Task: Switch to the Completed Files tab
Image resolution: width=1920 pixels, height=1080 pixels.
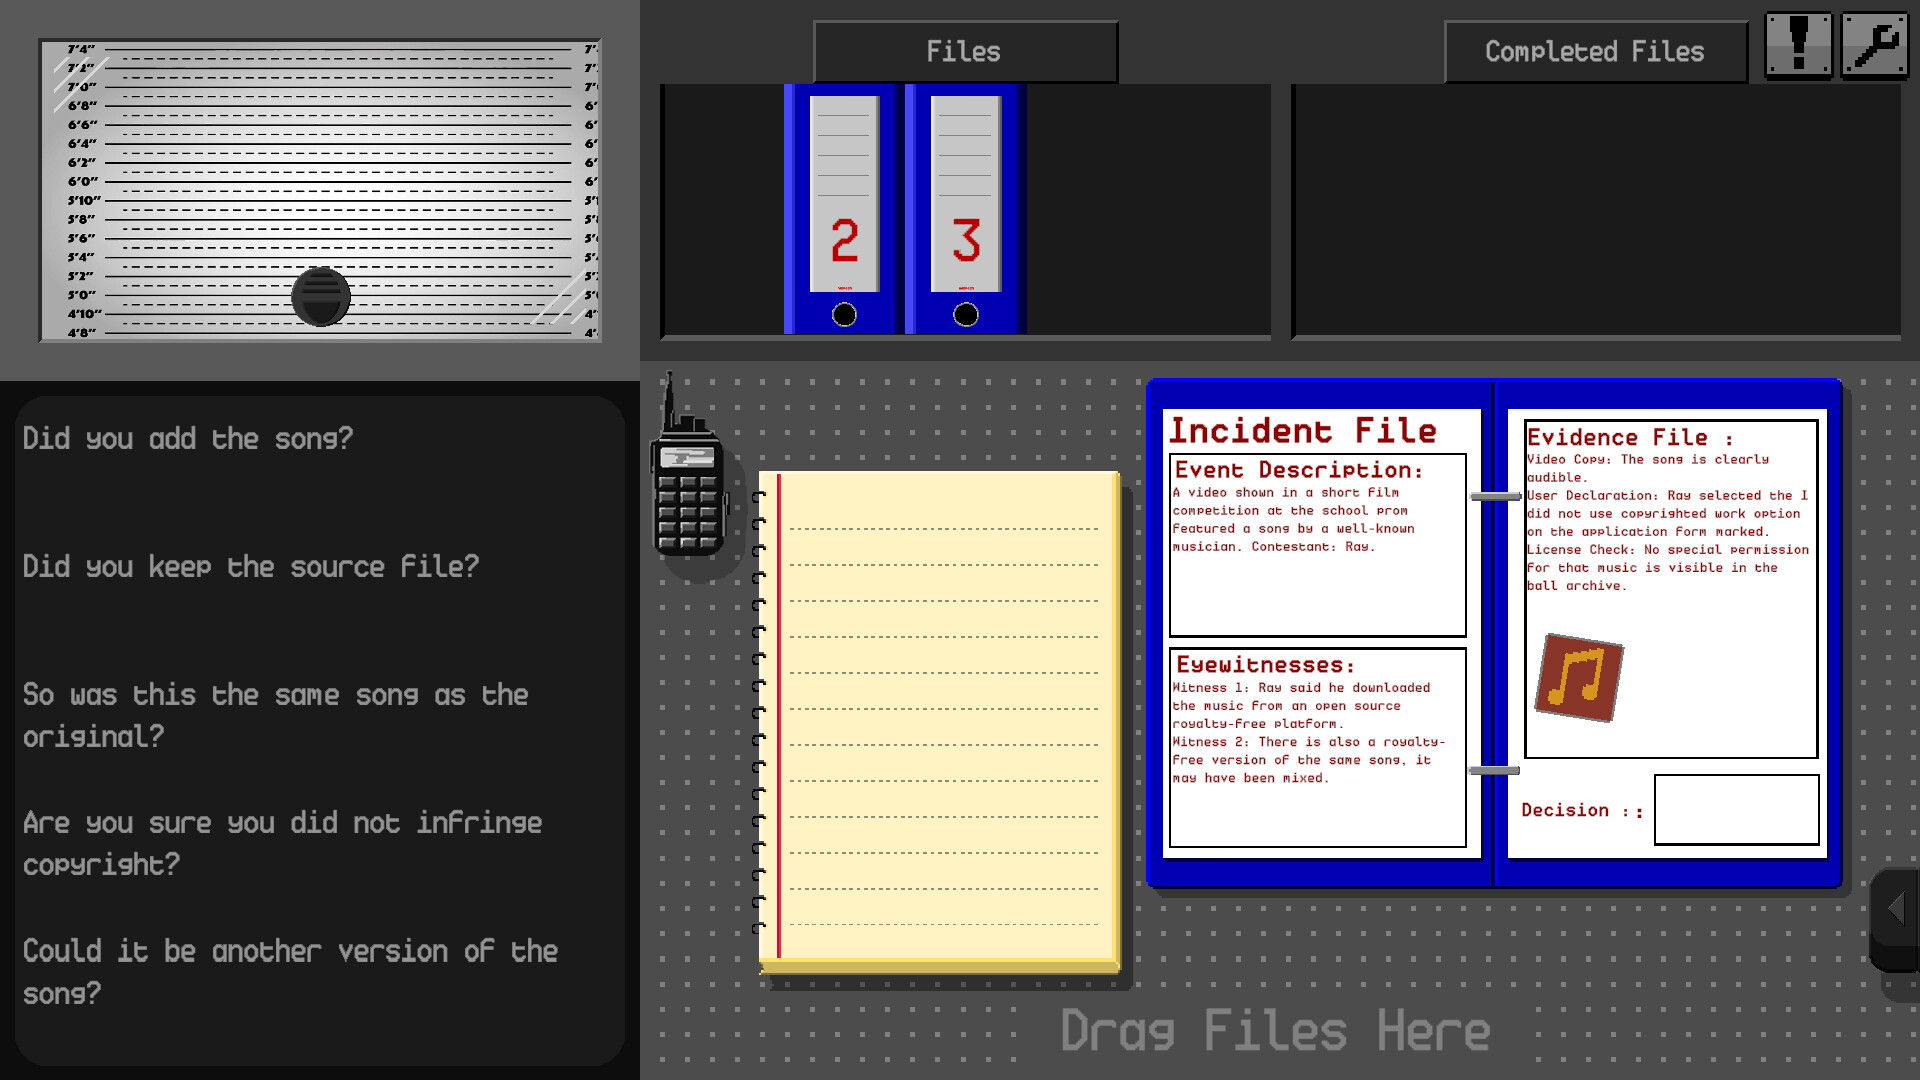Action: pos(1595,50)
